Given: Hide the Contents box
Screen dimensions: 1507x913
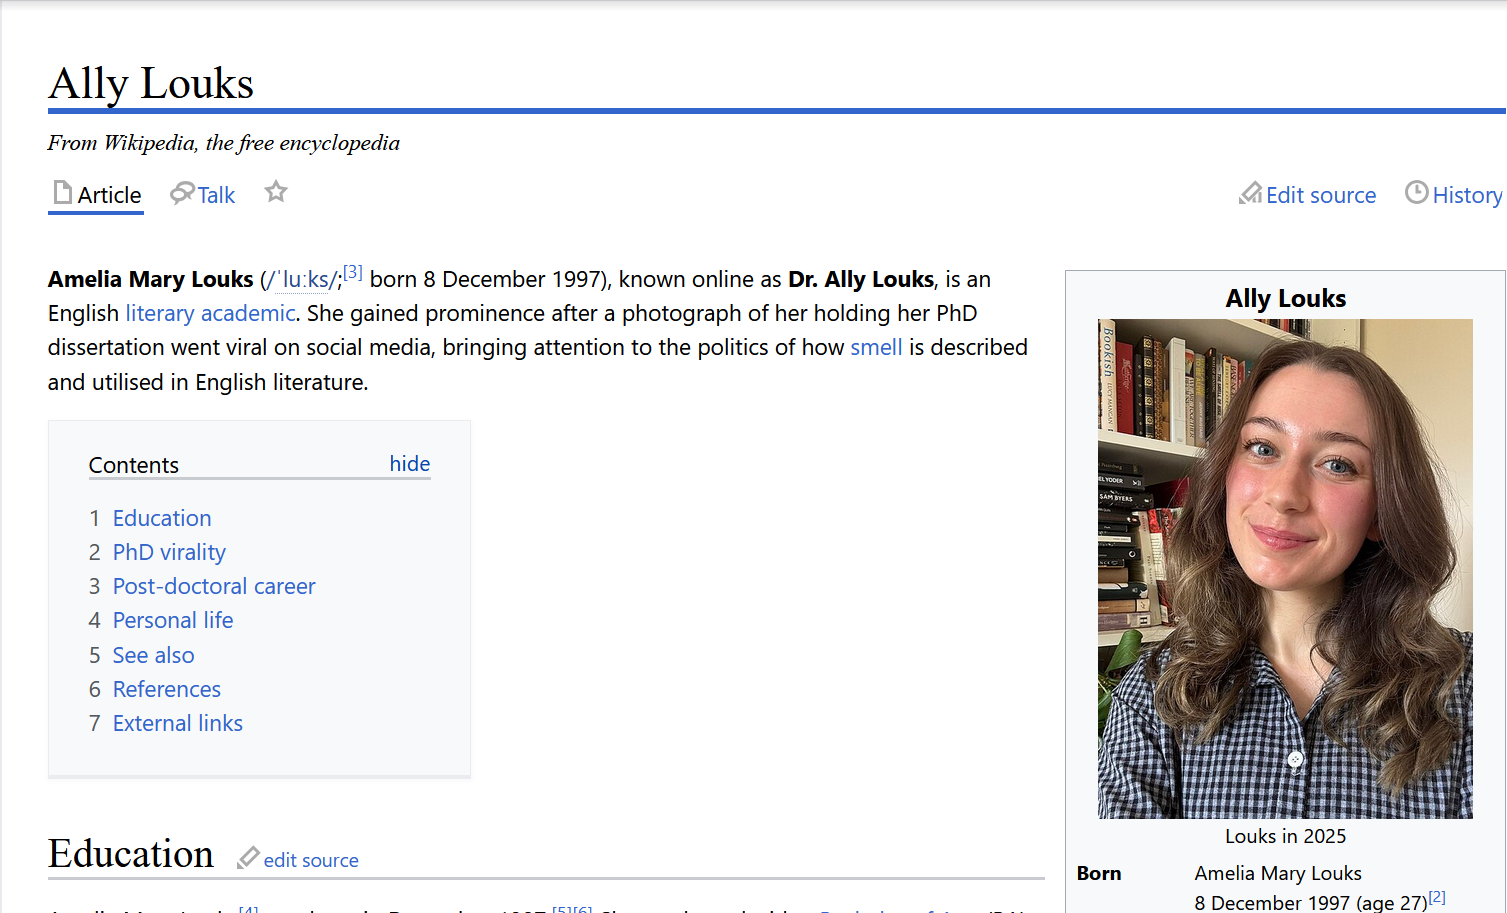Looking at the screenshot, I should pyautogui.click(x=410, y=464).
